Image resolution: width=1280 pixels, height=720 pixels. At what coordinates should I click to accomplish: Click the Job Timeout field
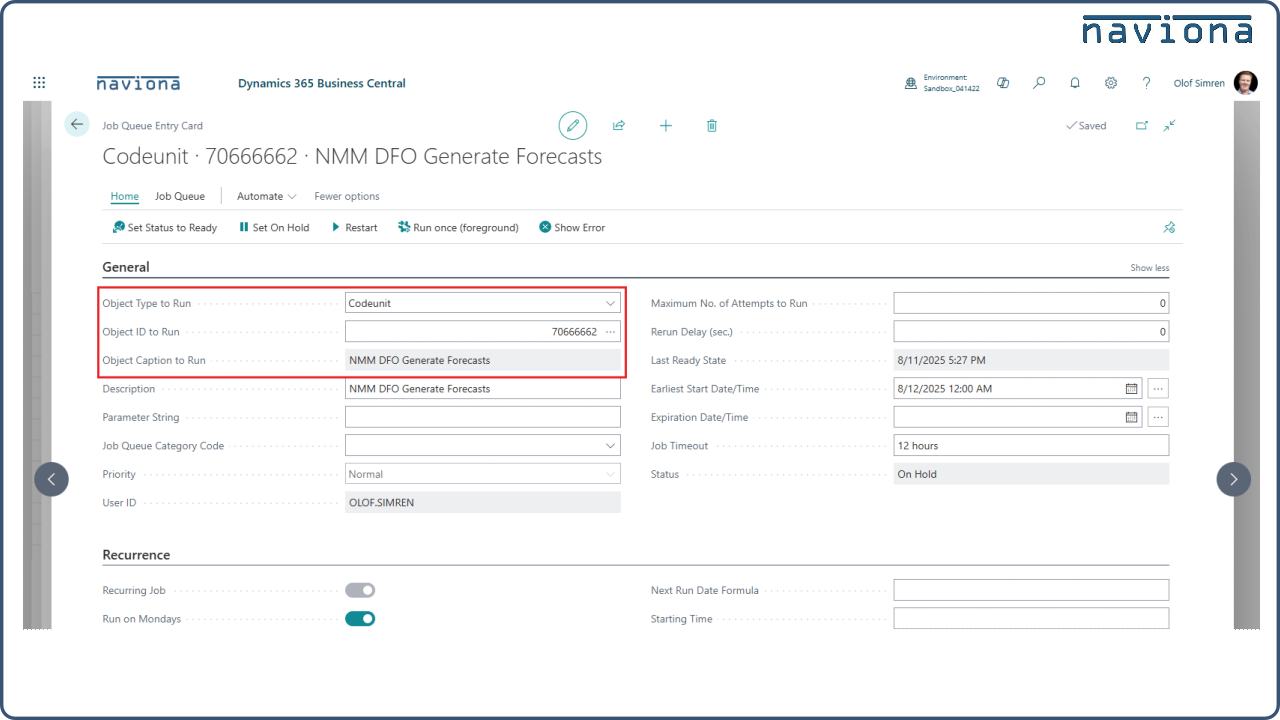[1031, 446]
